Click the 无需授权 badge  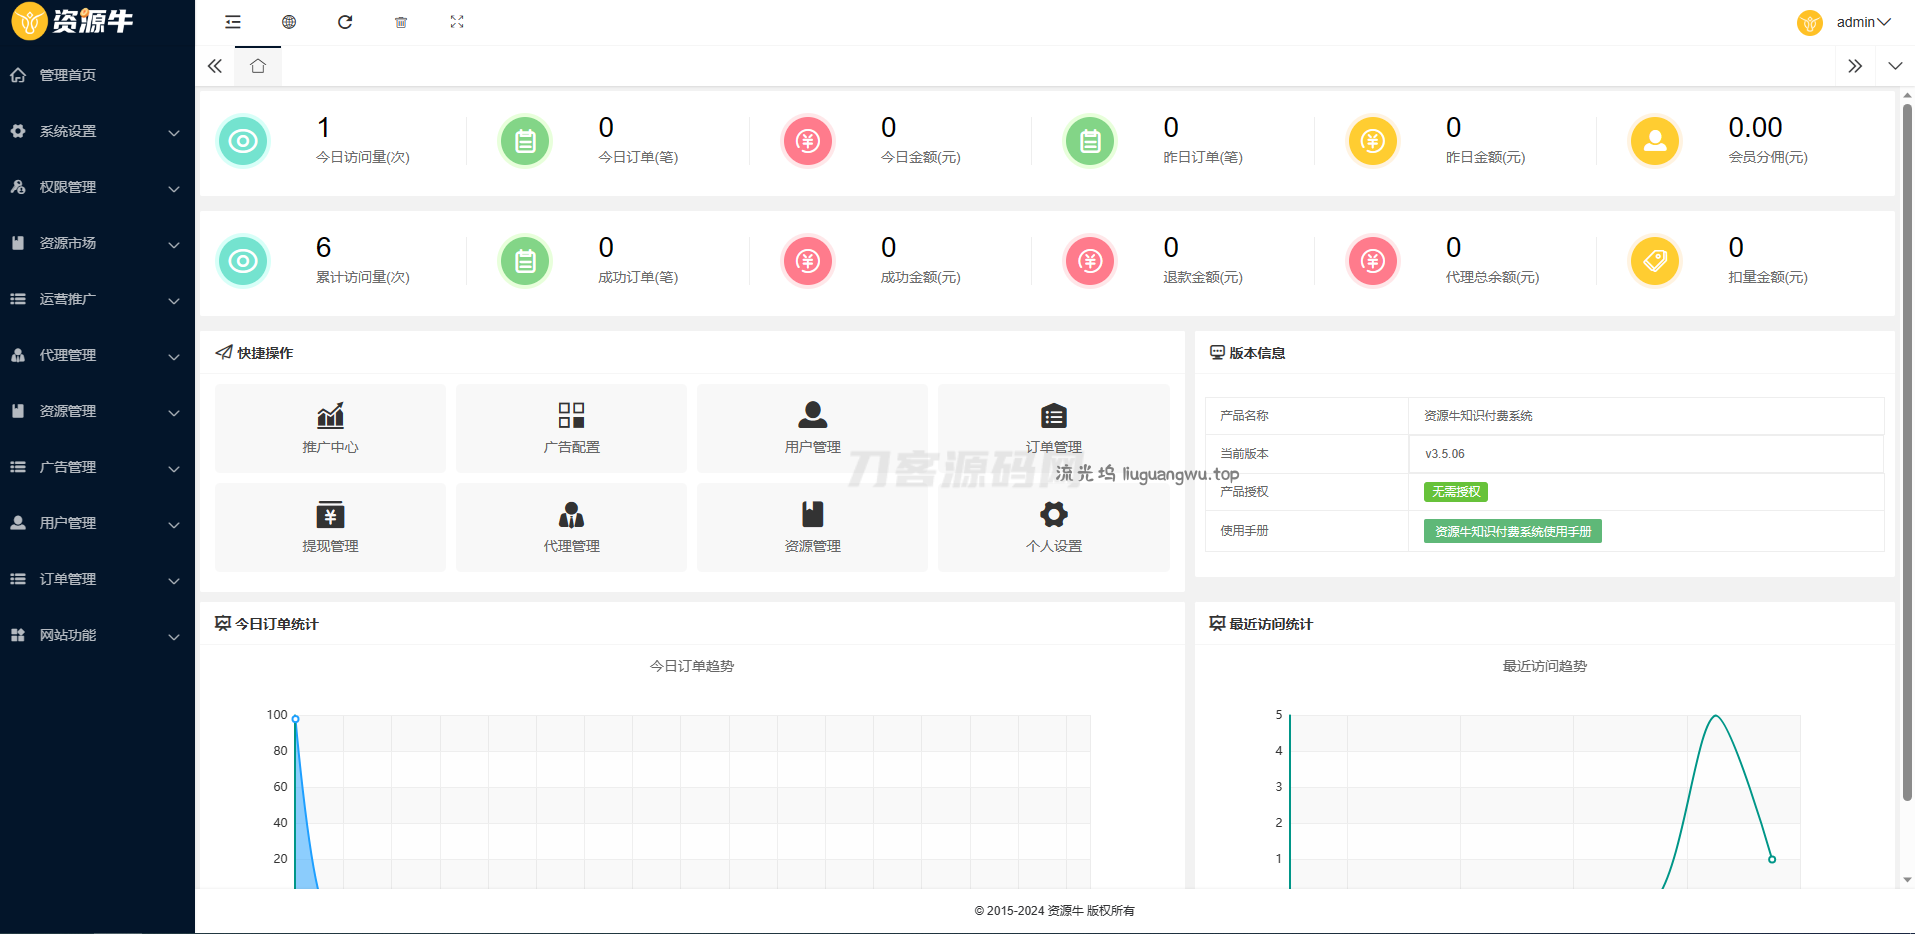[x=1455, y=492]
